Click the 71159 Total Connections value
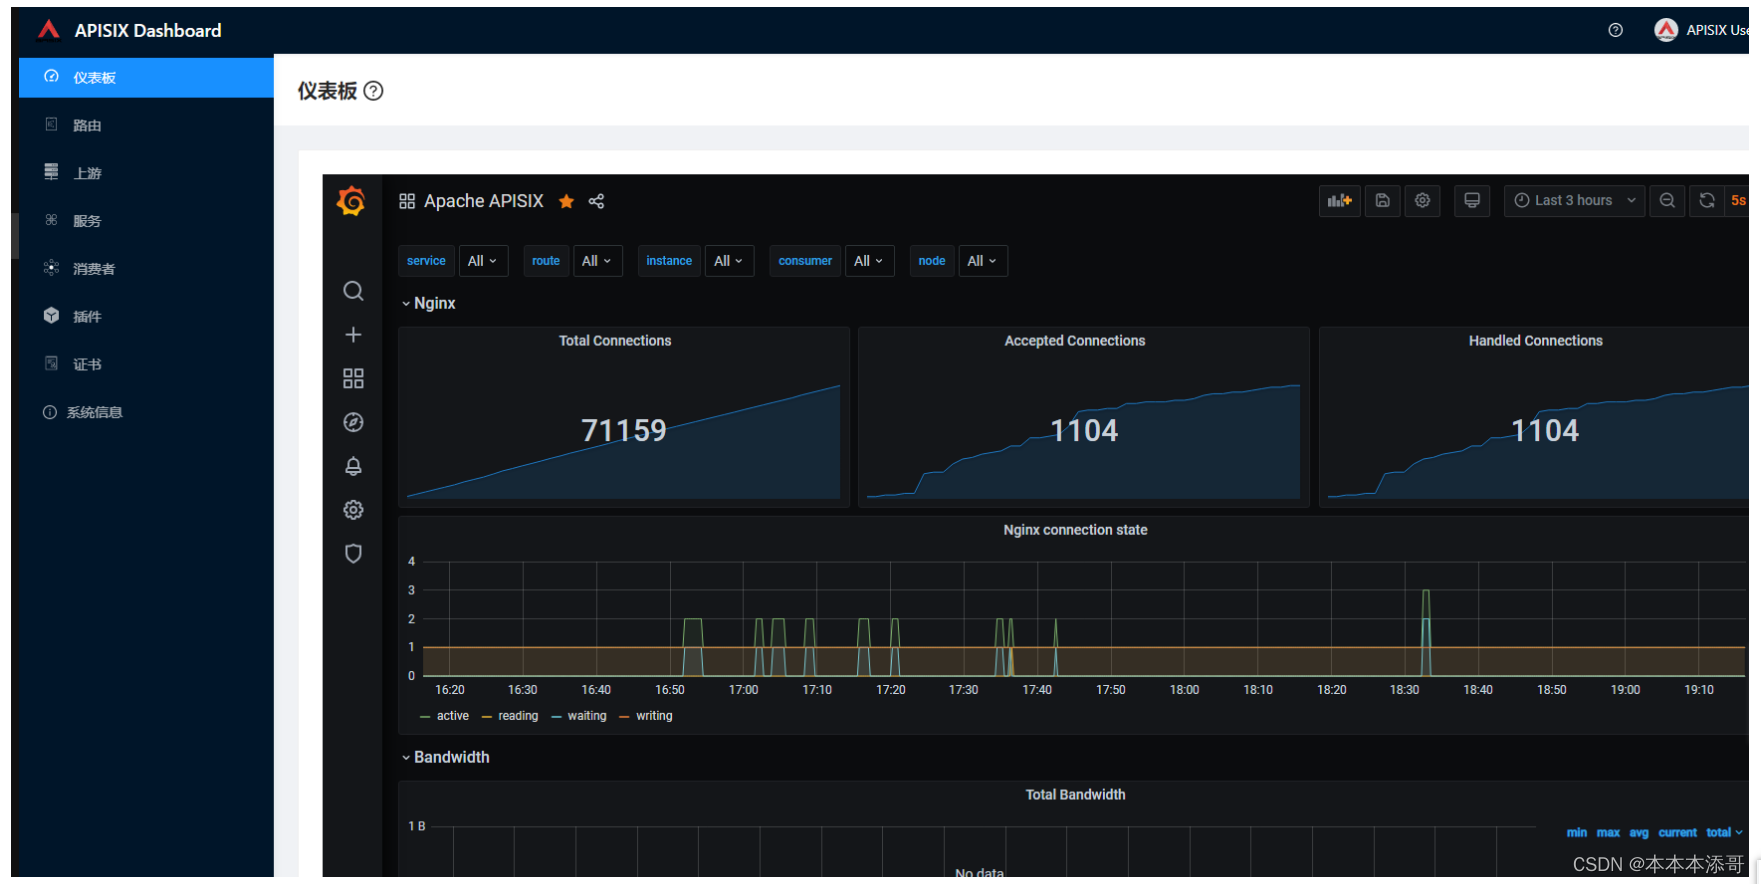Viewport: 1761px width, 884px height. point(624,430)
